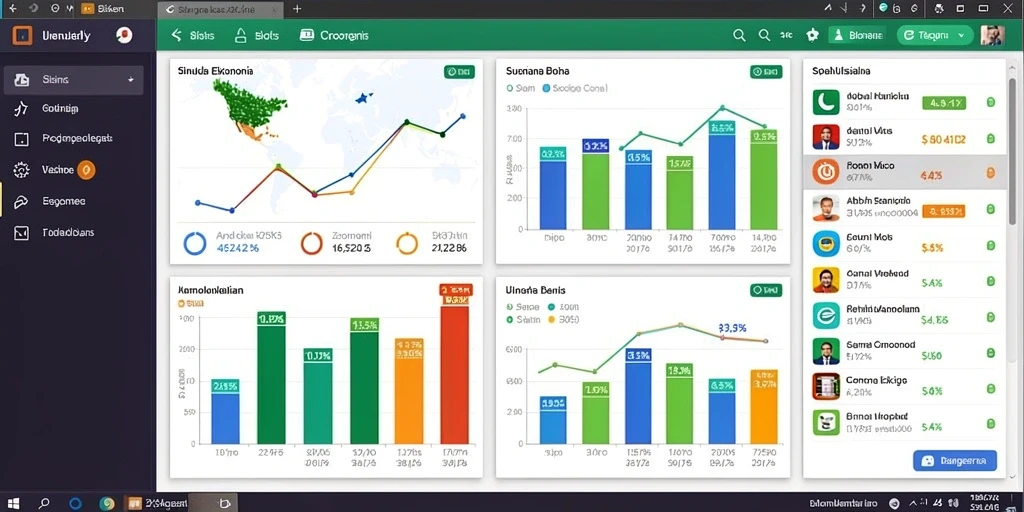Click the Windows Start button in taskbar
Image resolution: width=1024 pixels, height=512 pixels.
coord(13,504)
